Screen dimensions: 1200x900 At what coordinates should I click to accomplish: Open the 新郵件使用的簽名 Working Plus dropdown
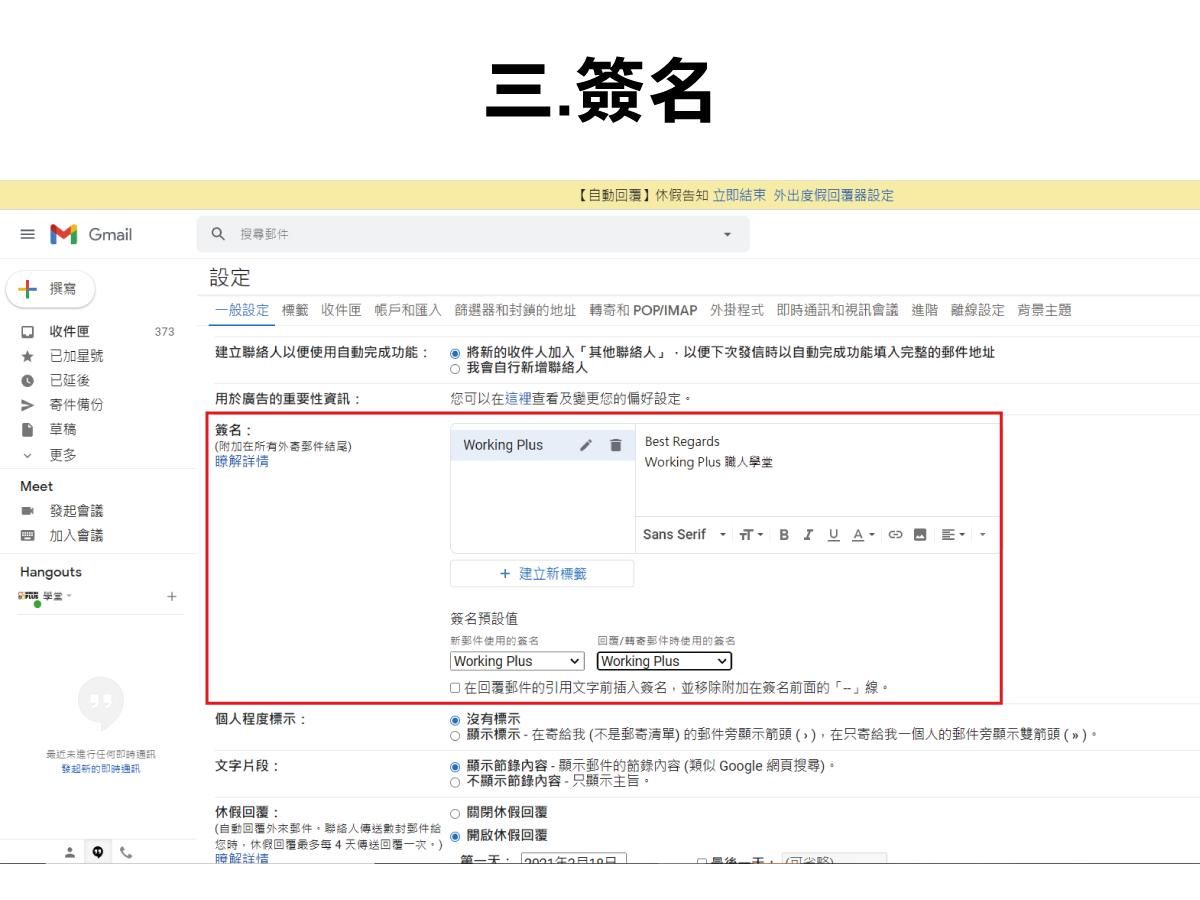point(515,661)
